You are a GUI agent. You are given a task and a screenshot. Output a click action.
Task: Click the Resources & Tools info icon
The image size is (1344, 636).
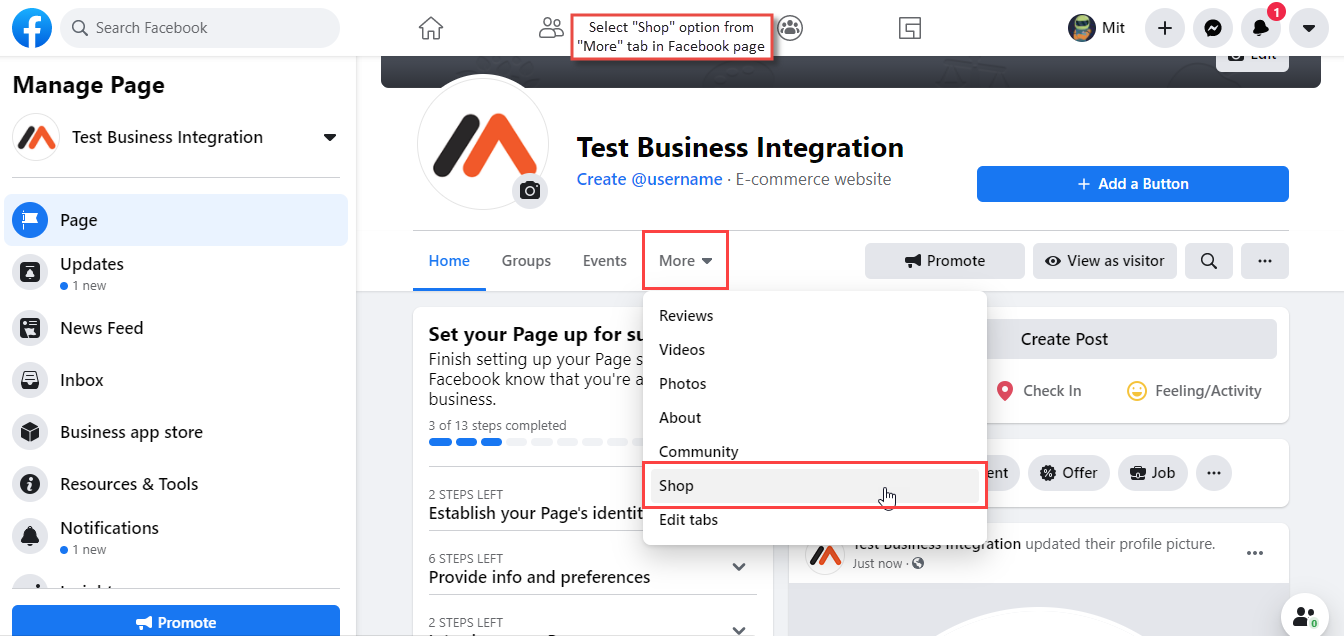coord(30,484)
